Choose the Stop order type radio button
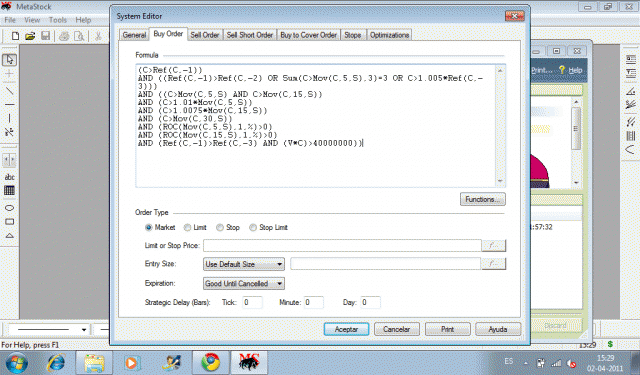This screenshot has width=640, height=375. (x=220, y=228)
